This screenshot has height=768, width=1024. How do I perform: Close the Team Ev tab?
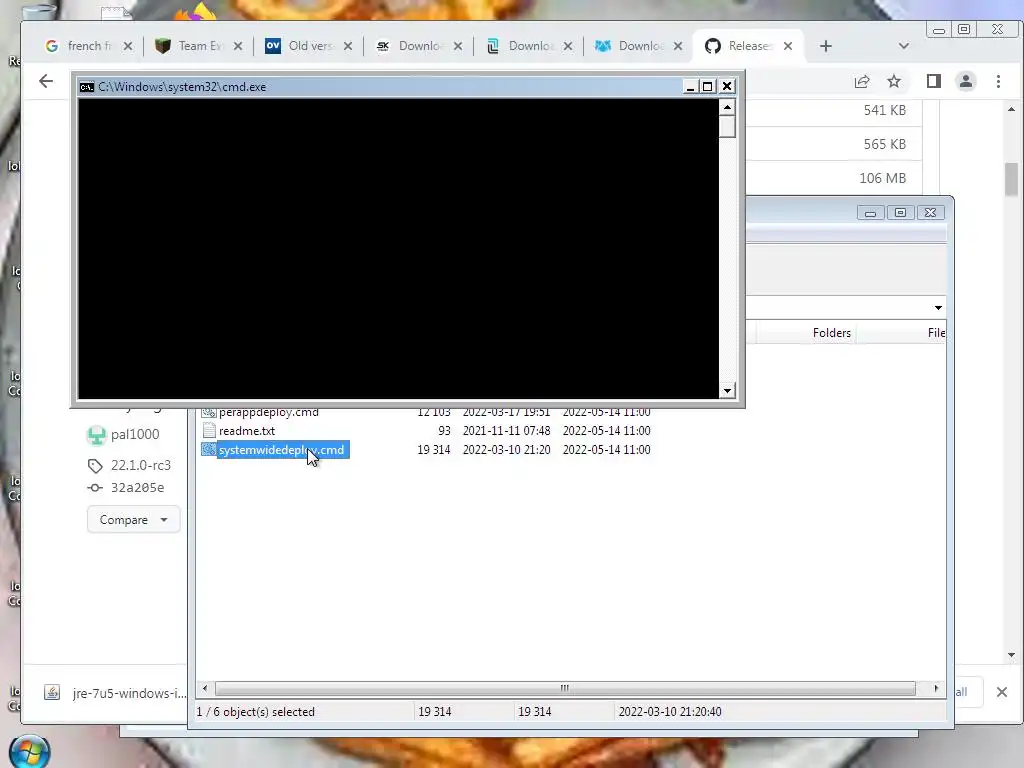point(238,46)
